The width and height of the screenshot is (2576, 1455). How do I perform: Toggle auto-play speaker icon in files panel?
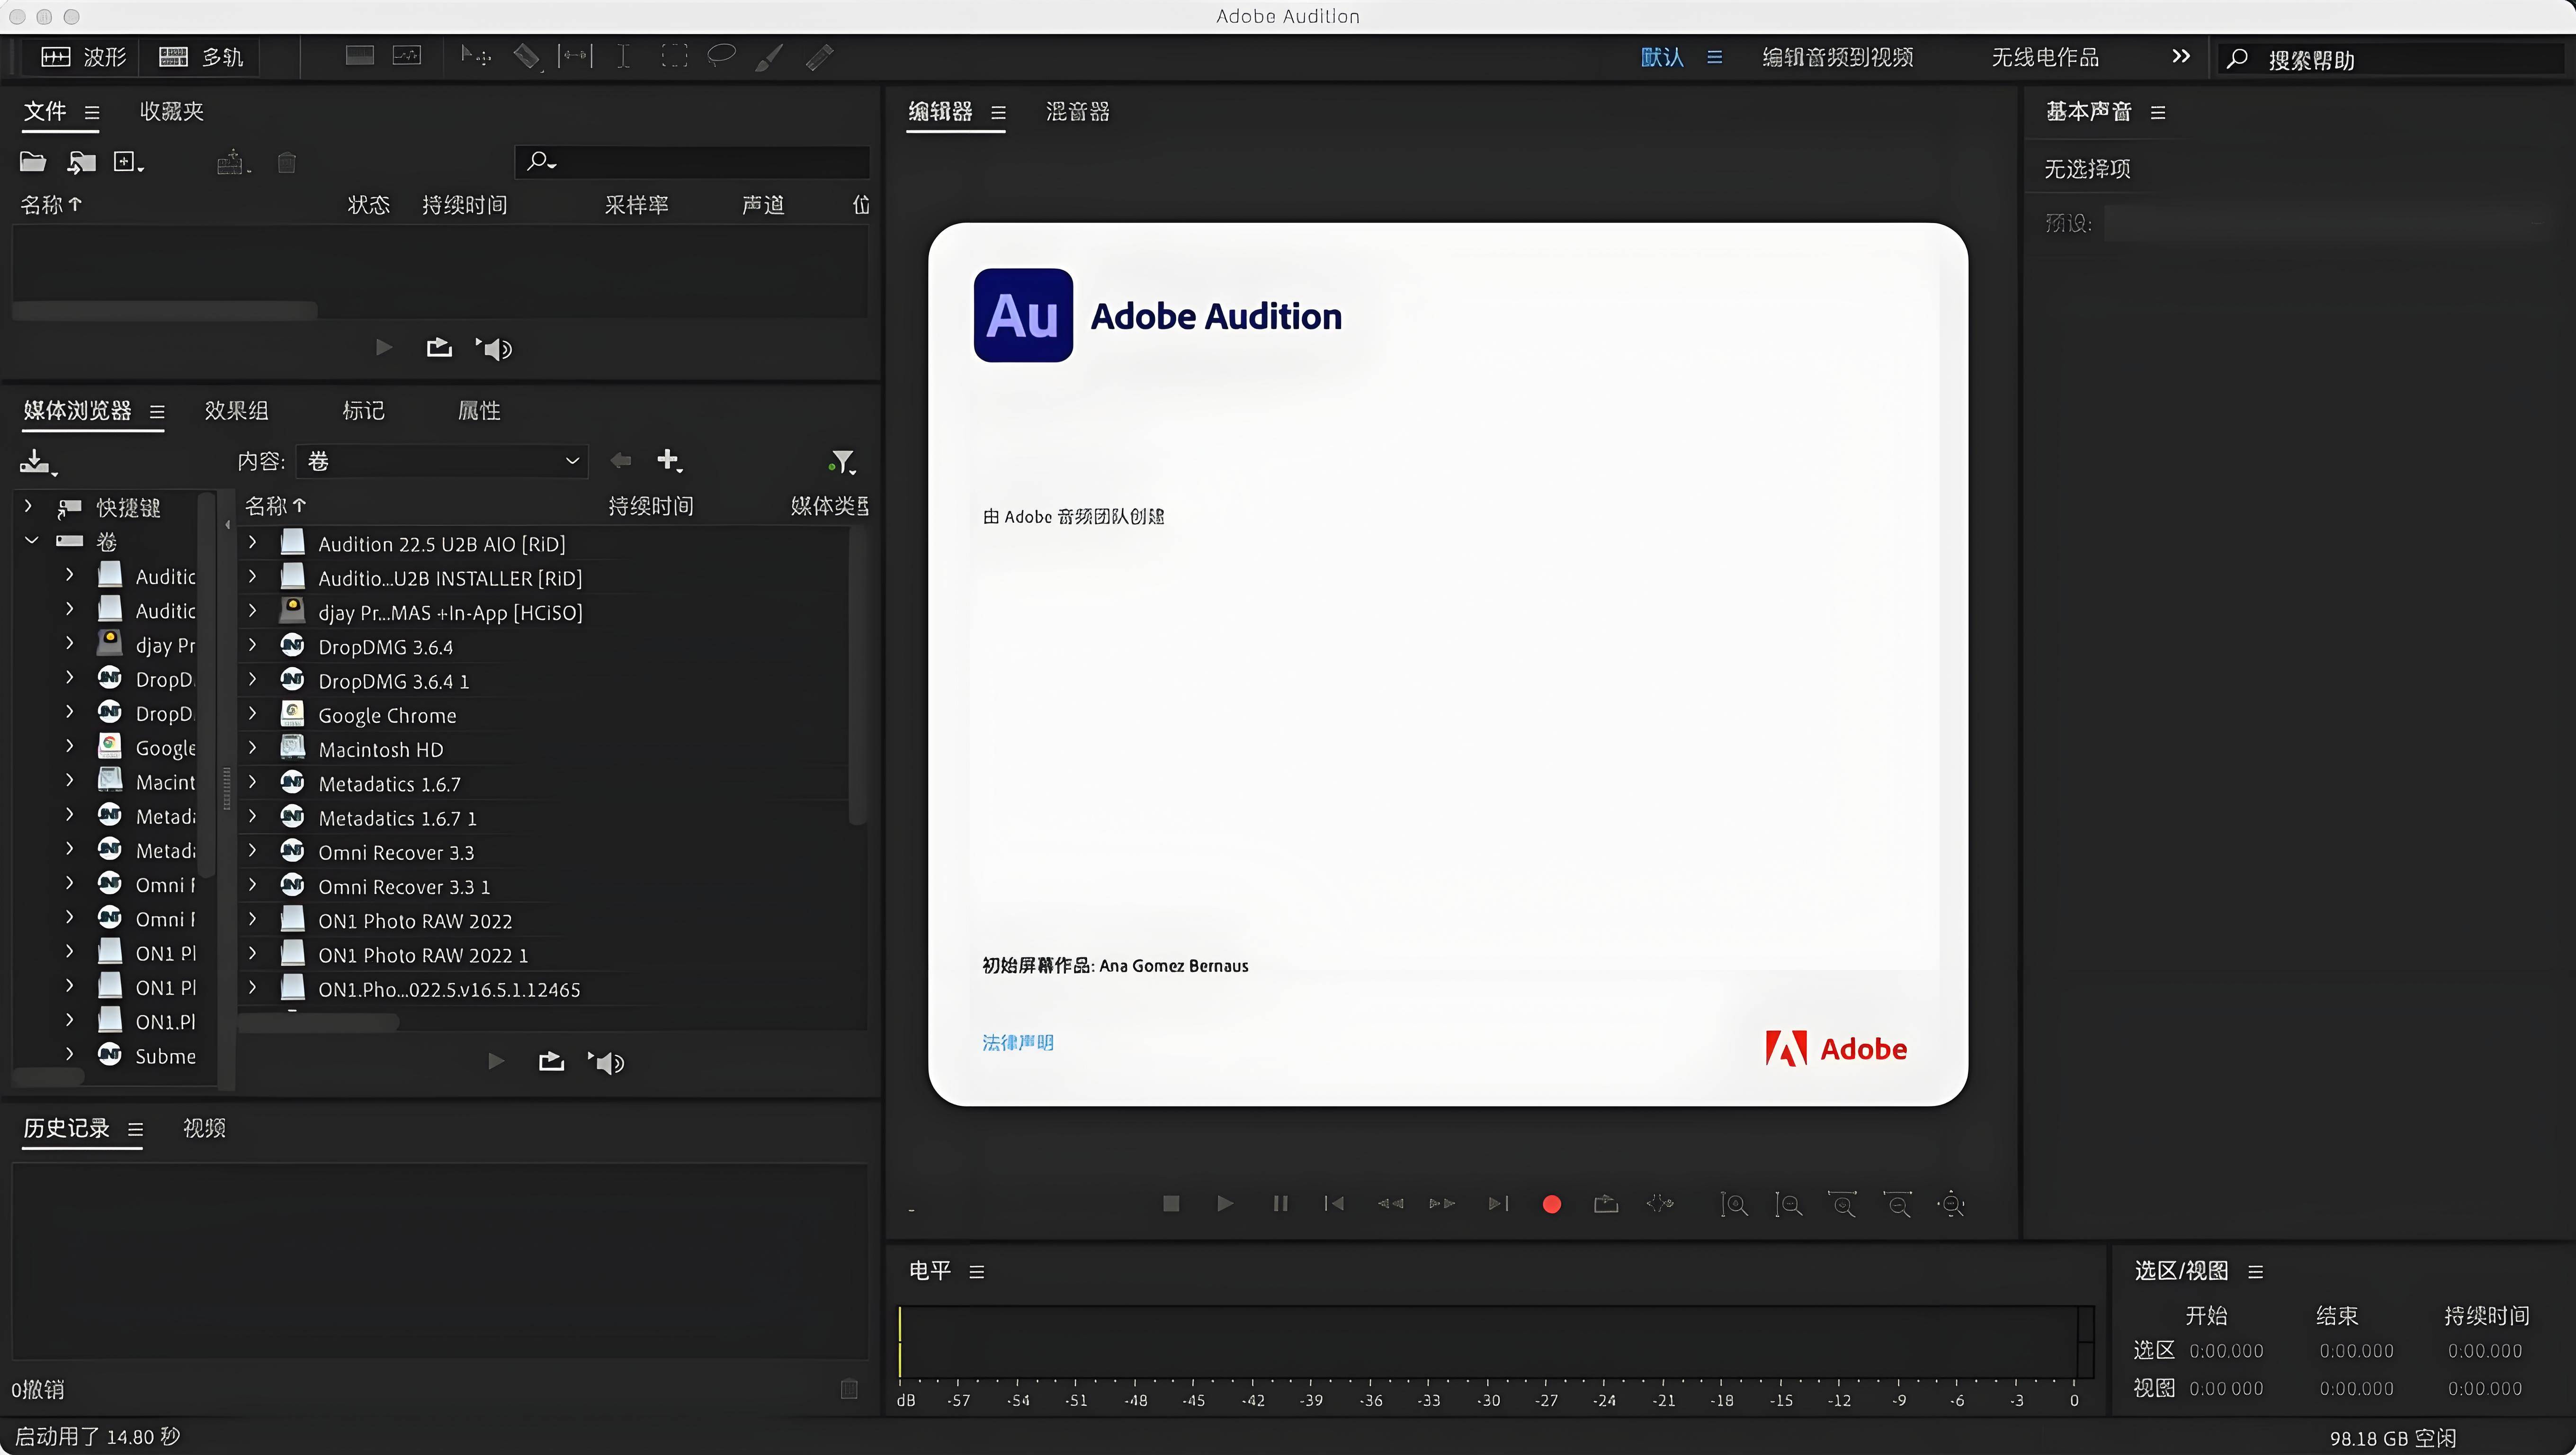(495, 348)
